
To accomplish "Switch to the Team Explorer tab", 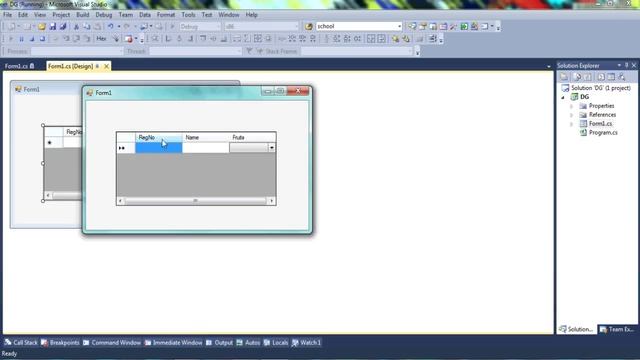I will click(x=618, y=329).
